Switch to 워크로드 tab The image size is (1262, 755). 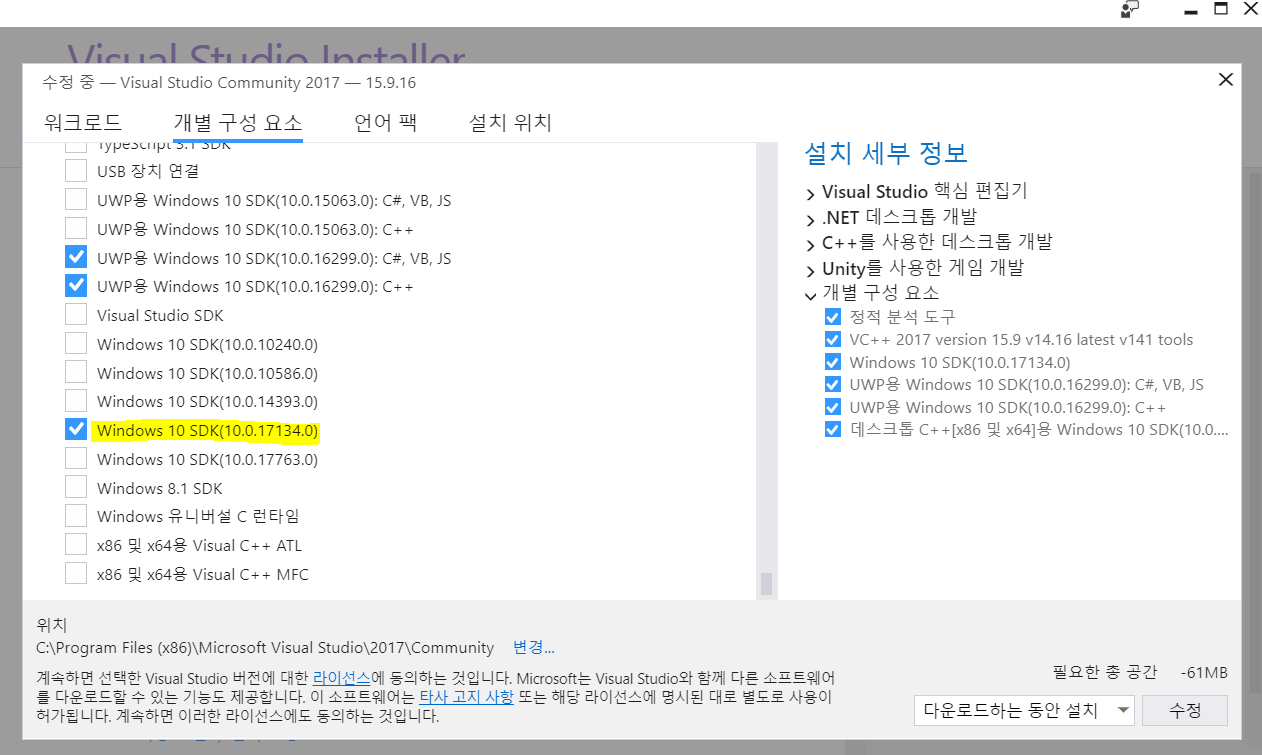click(x=83, y=123)
